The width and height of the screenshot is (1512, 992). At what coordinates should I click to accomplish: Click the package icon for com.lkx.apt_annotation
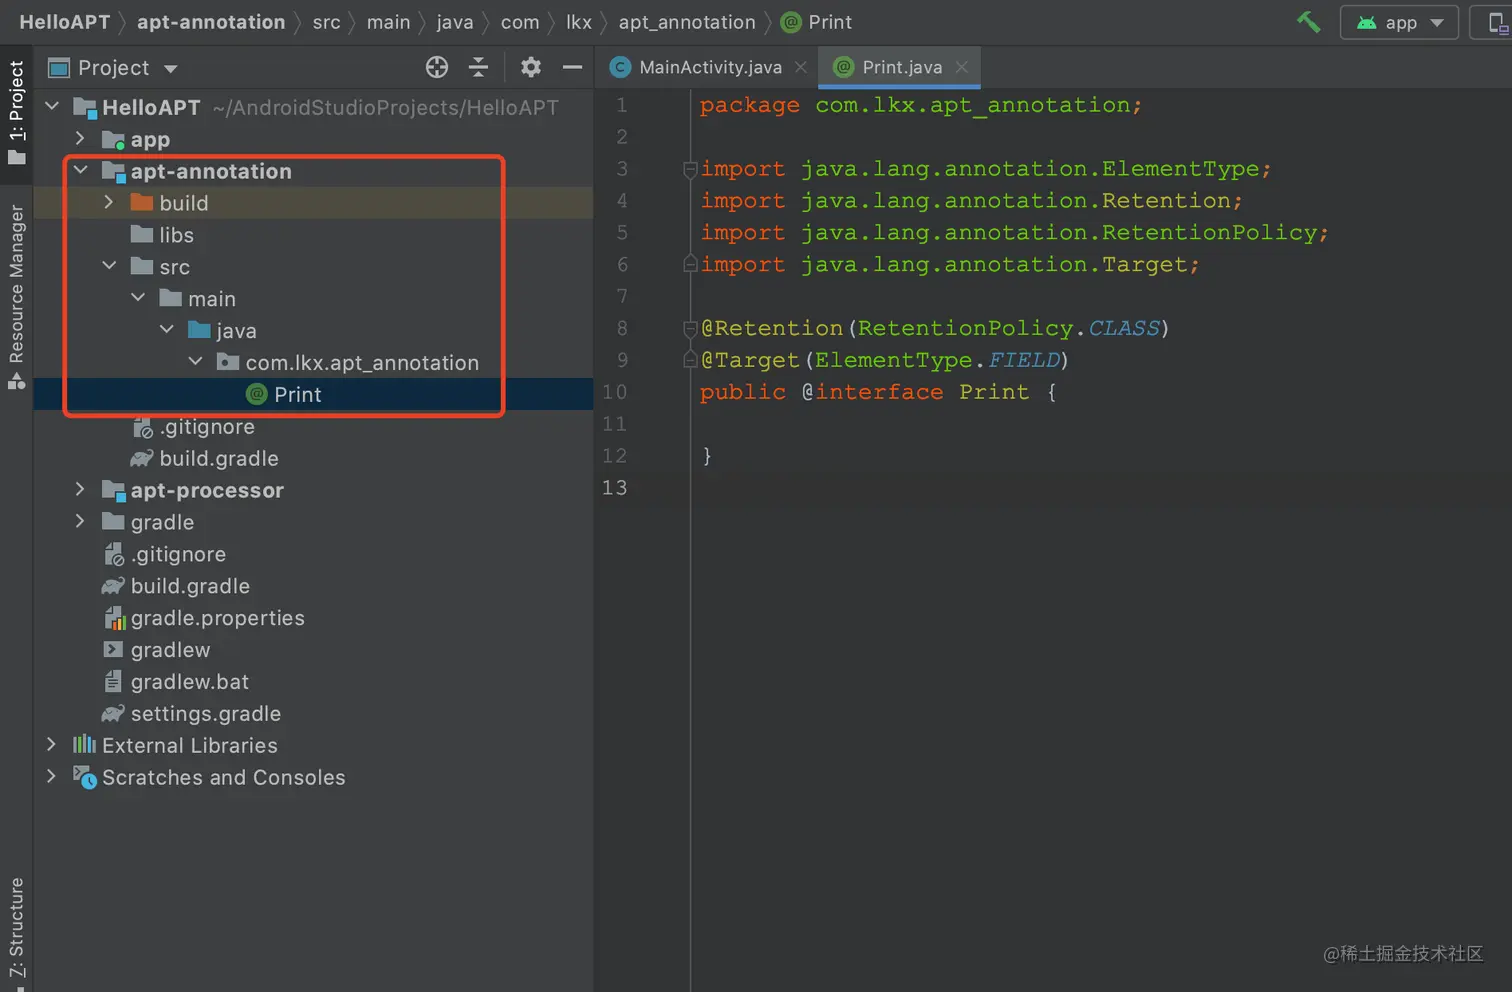pyautogui.click(x=228, y=362)
